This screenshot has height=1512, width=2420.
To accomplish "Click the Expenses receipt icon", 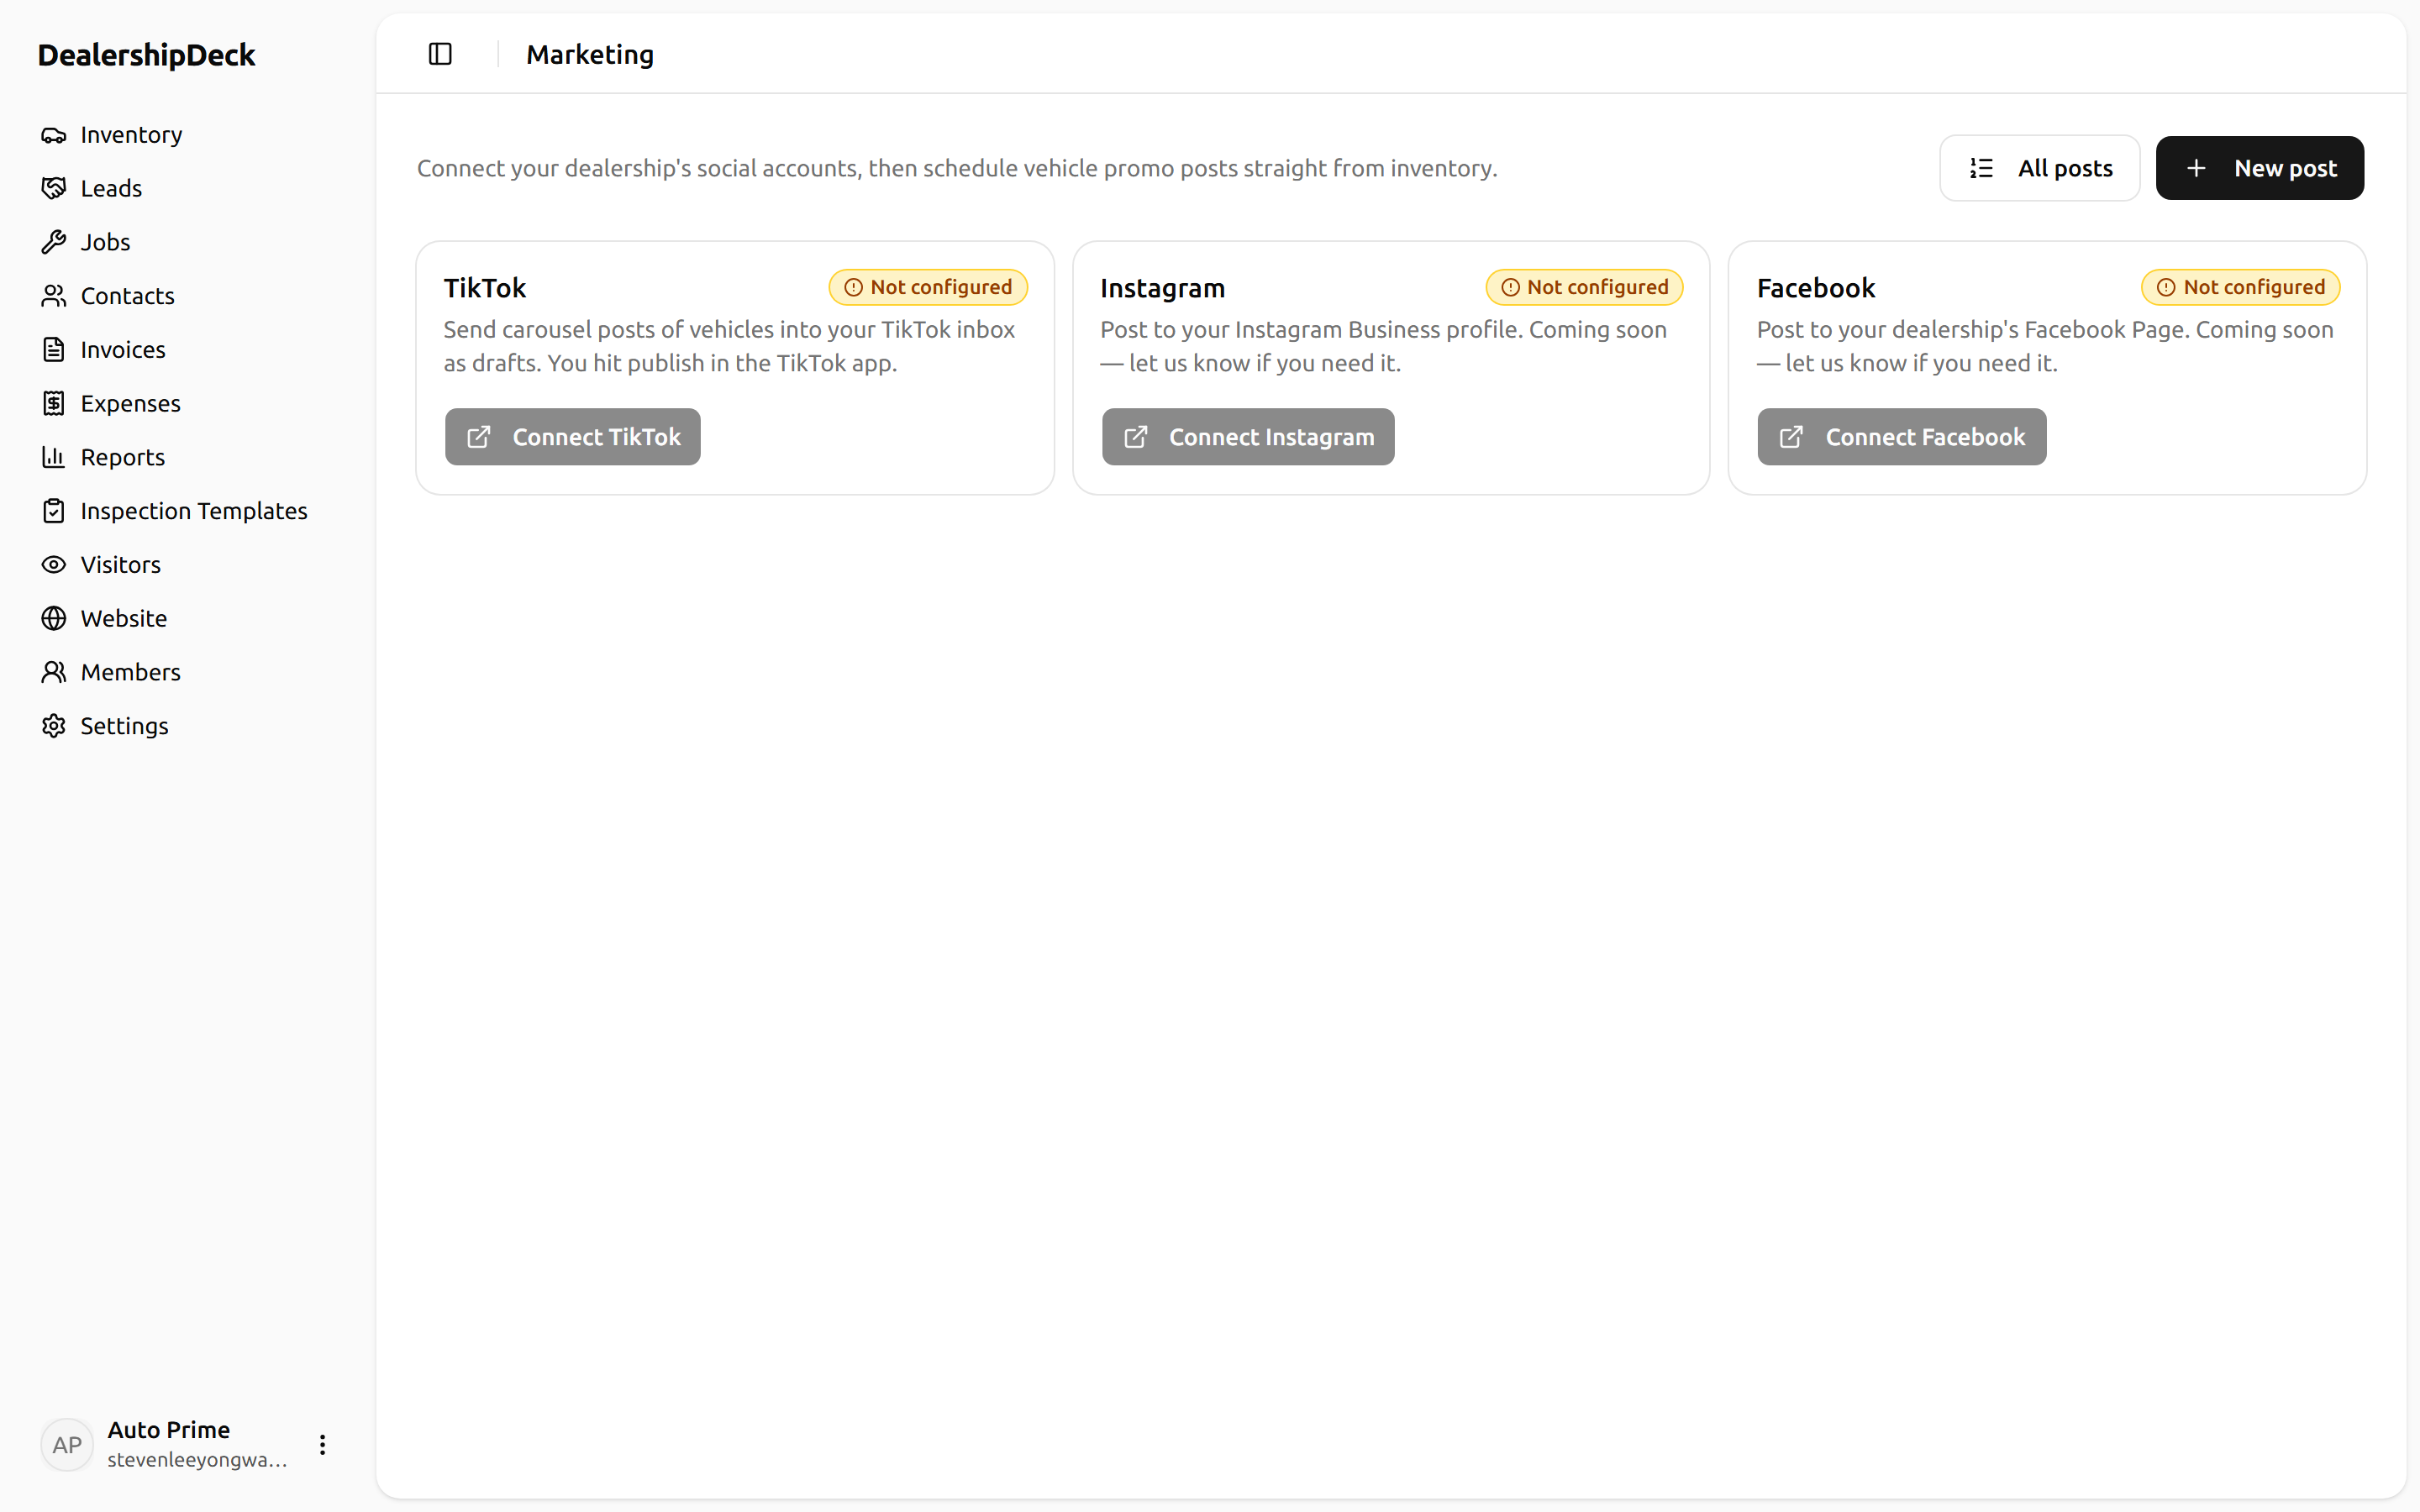I will coord(54,403).
